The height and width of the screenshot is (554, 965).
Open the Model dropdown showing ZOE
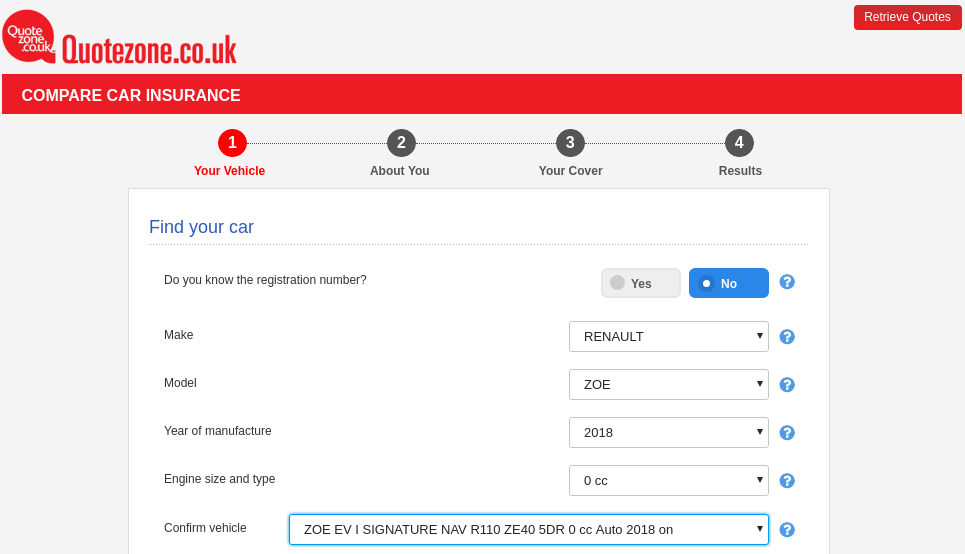[668, 384]
